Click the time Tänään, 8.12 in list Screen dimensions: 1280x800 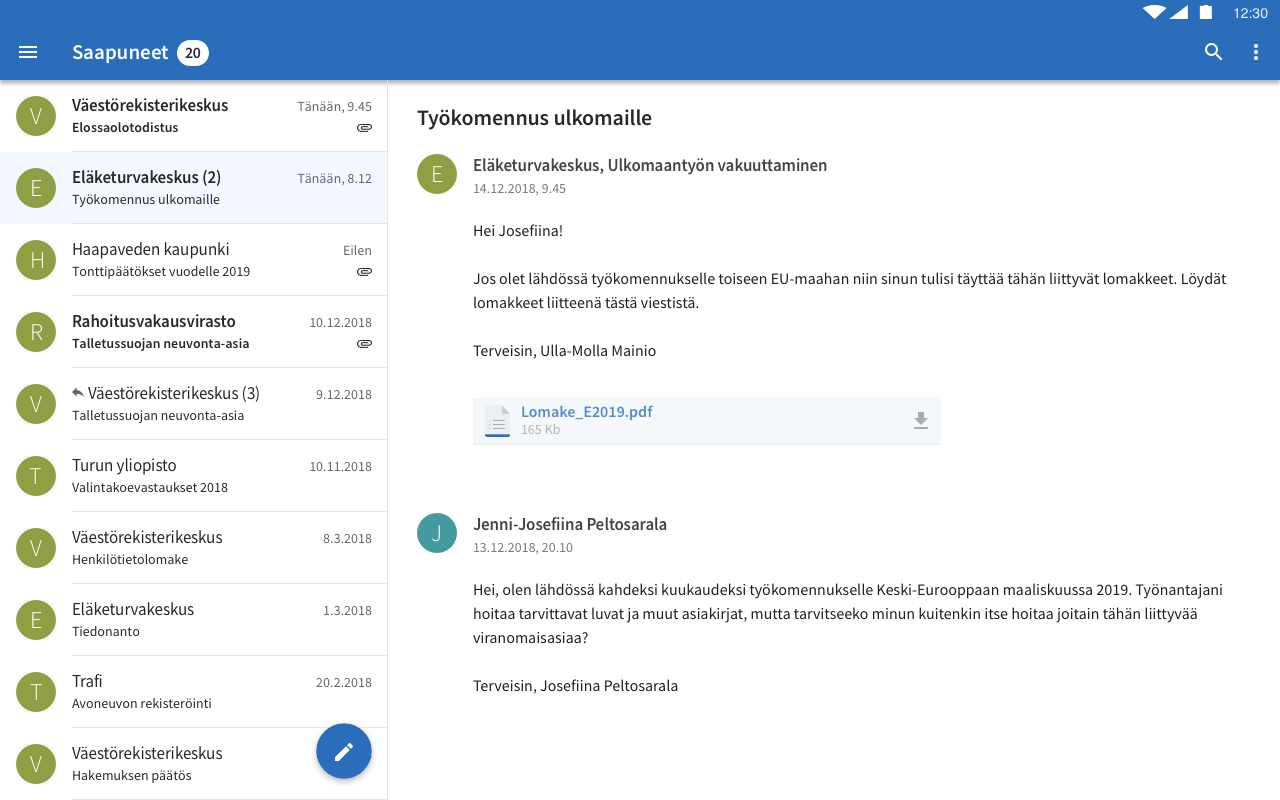[x=334, y=179]
